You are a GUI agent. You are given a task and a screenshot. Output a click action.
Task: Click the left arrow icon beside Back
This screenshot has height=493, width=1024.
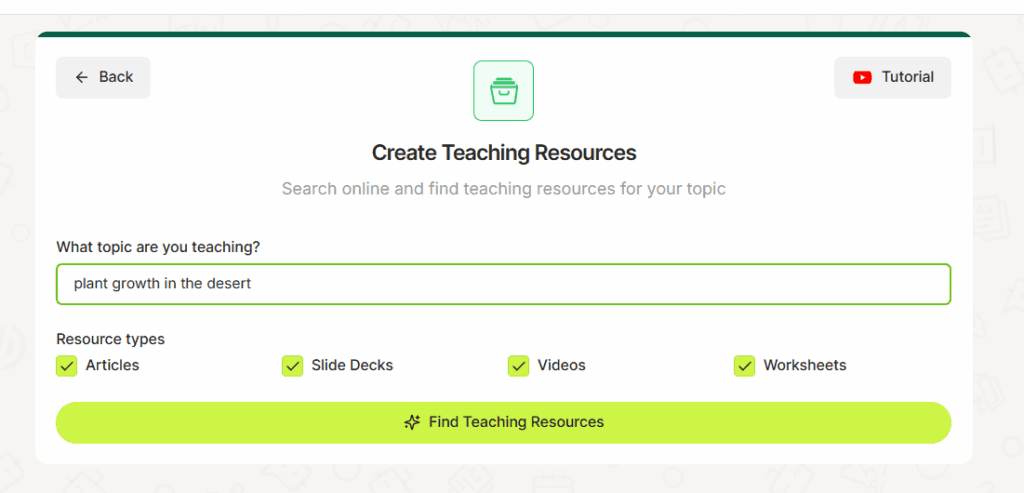coord(81,77)
